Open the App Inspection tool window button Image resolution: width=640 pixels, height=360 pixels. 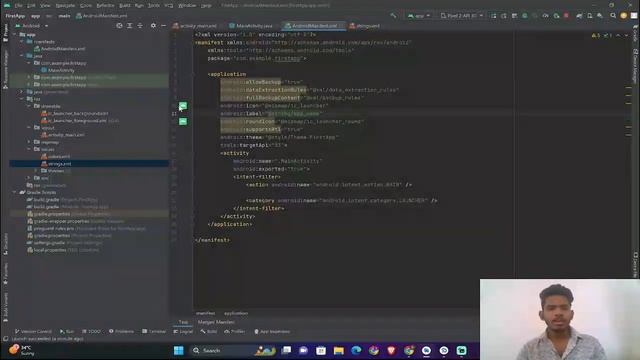272,331
